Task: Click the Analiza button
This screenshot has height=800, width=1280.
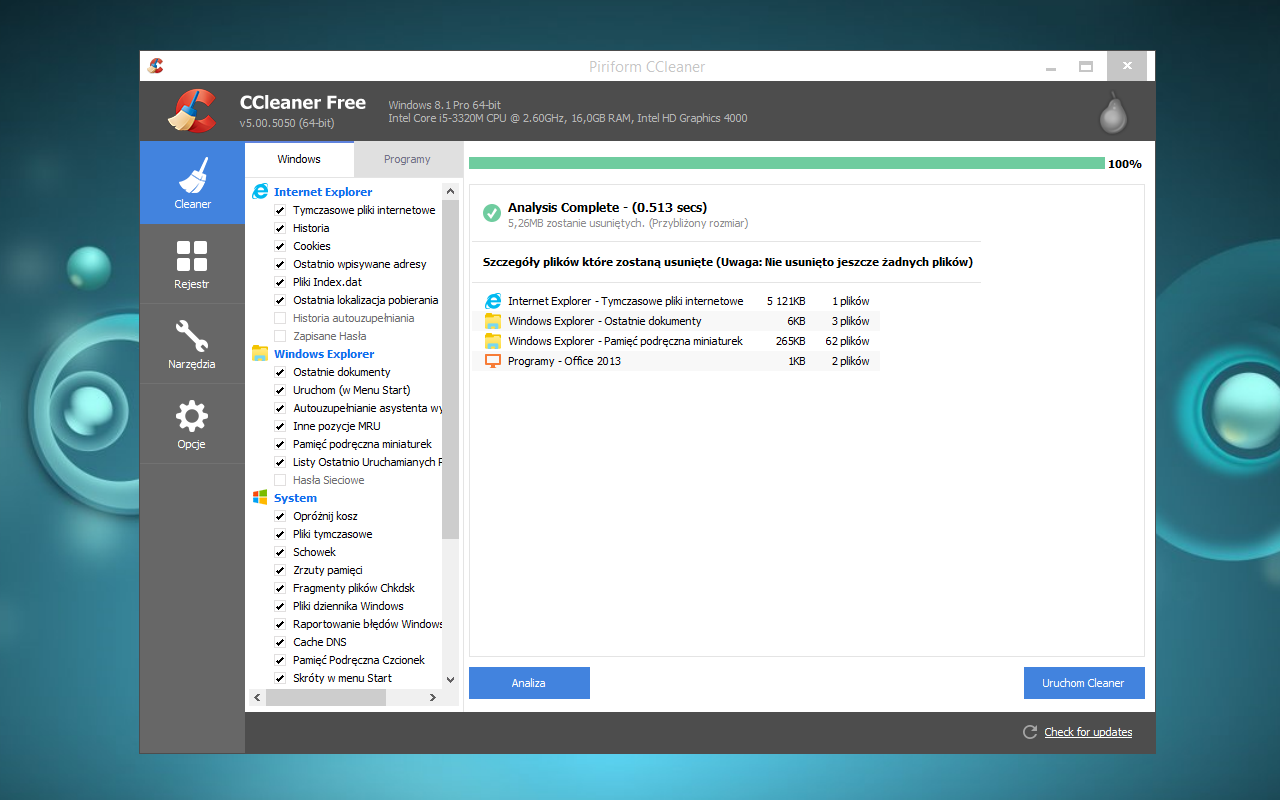Action: [529, 682]
